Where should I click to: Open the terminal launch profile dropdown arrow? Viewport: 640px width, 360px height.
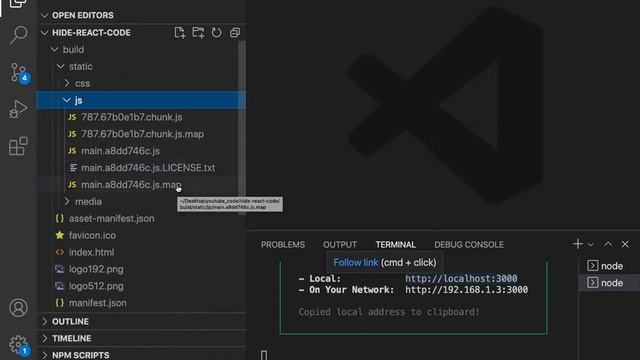[590, 244]
